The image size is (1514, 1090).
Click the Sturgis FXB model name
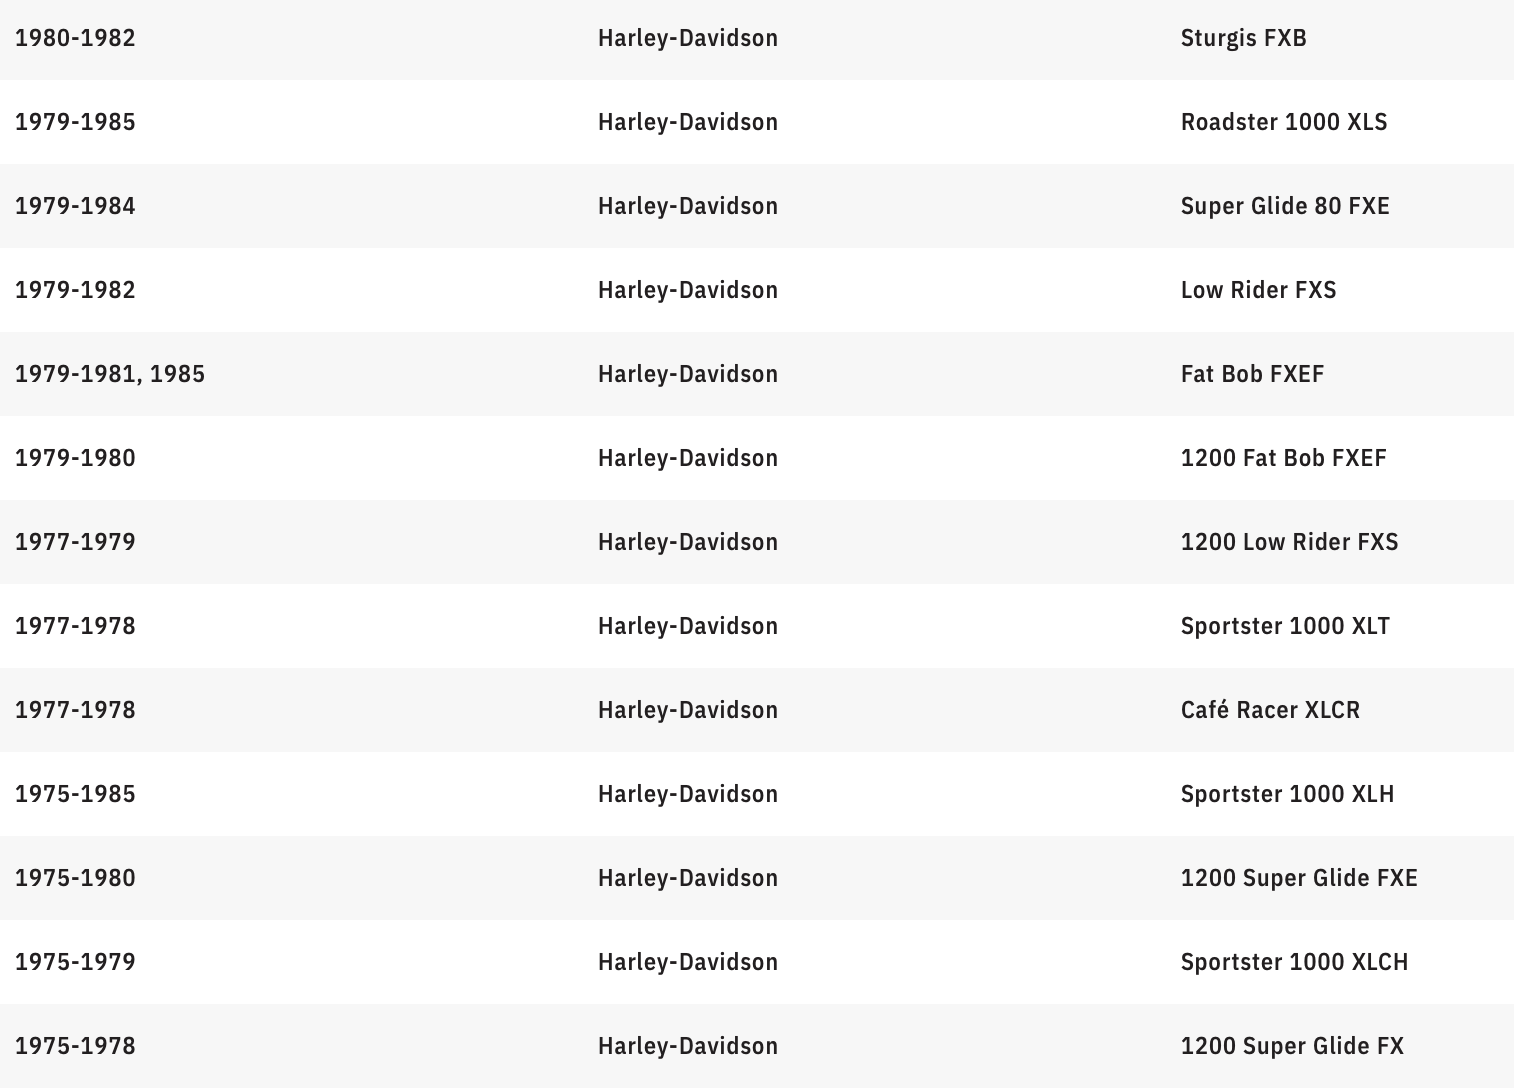pyautogui.click(x=1243, y=38)
